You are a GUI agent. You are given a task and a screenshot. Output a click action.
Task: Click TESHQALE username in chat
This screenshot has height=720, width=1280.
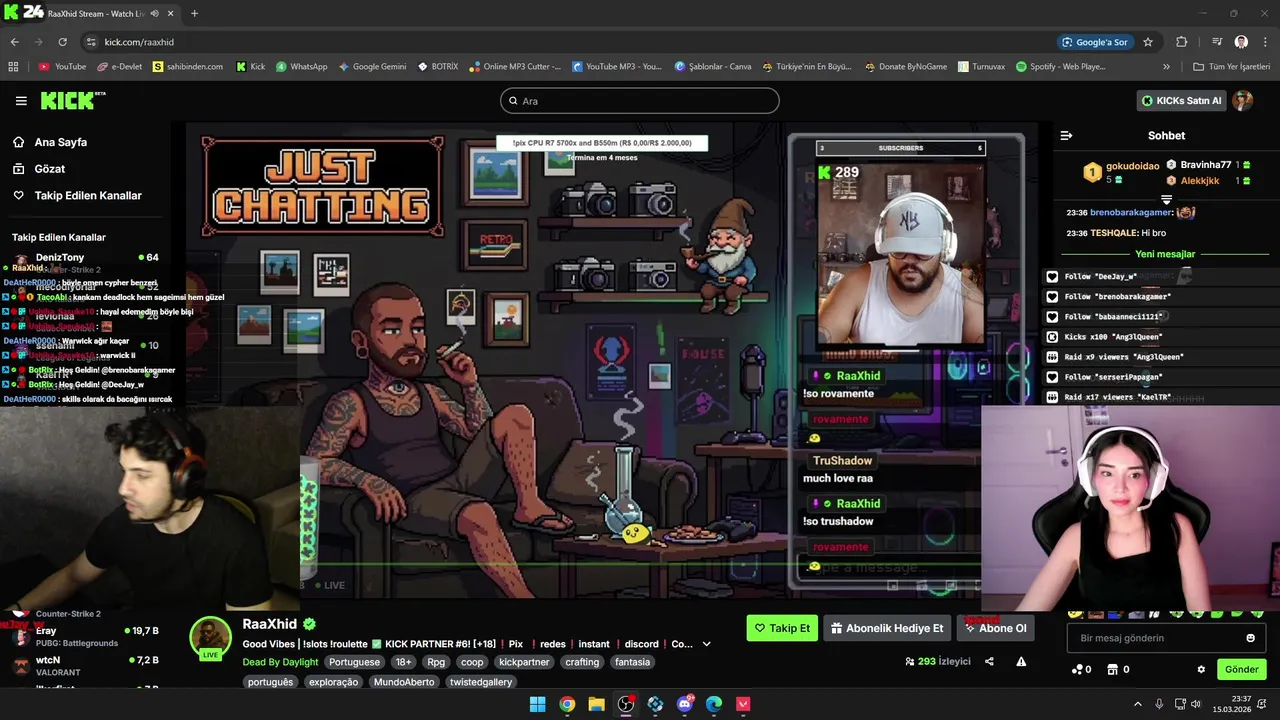coord(1115,233)
